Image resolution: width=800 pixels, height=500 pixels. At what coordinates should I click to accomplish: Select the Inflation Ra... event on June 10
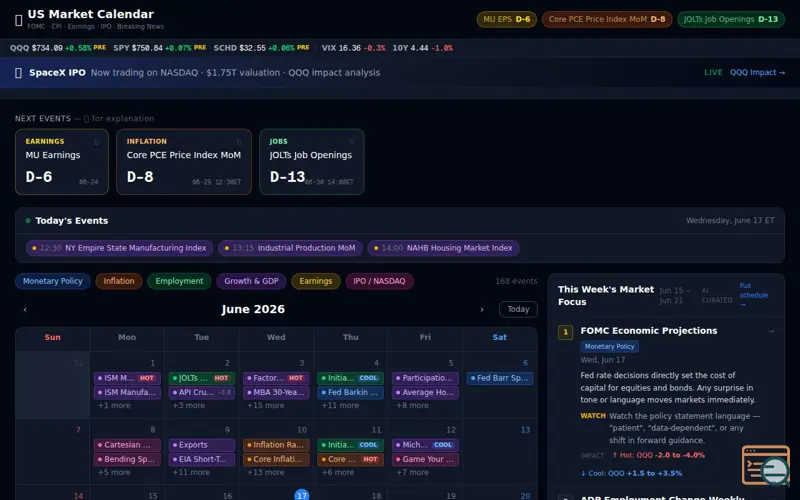[276, 445]
